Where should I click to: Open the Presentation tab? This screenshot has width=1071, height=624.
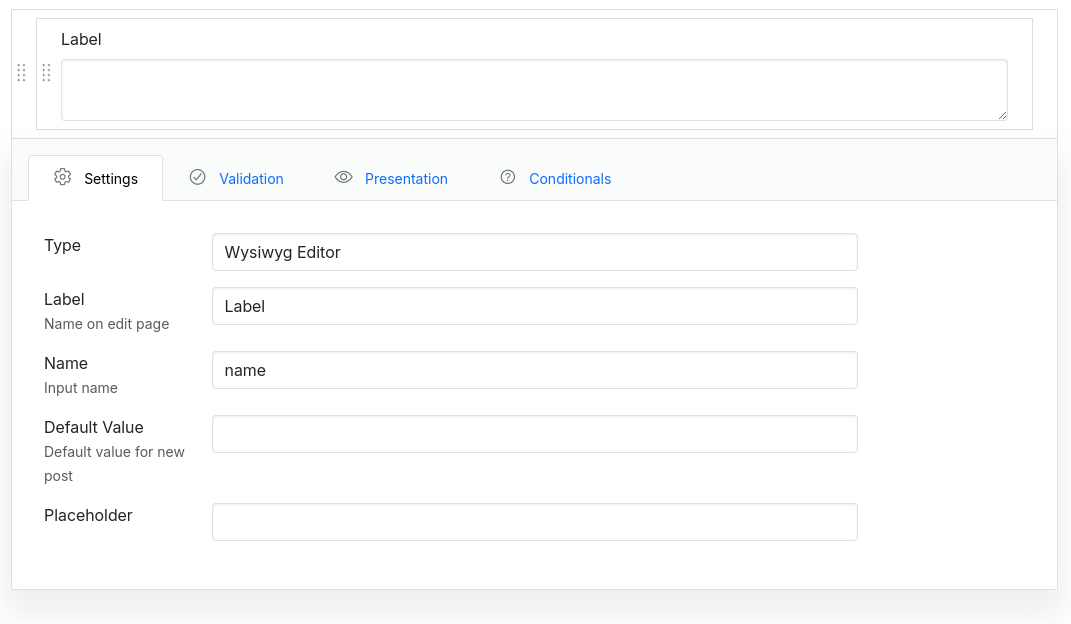click(x=406, y=179)
